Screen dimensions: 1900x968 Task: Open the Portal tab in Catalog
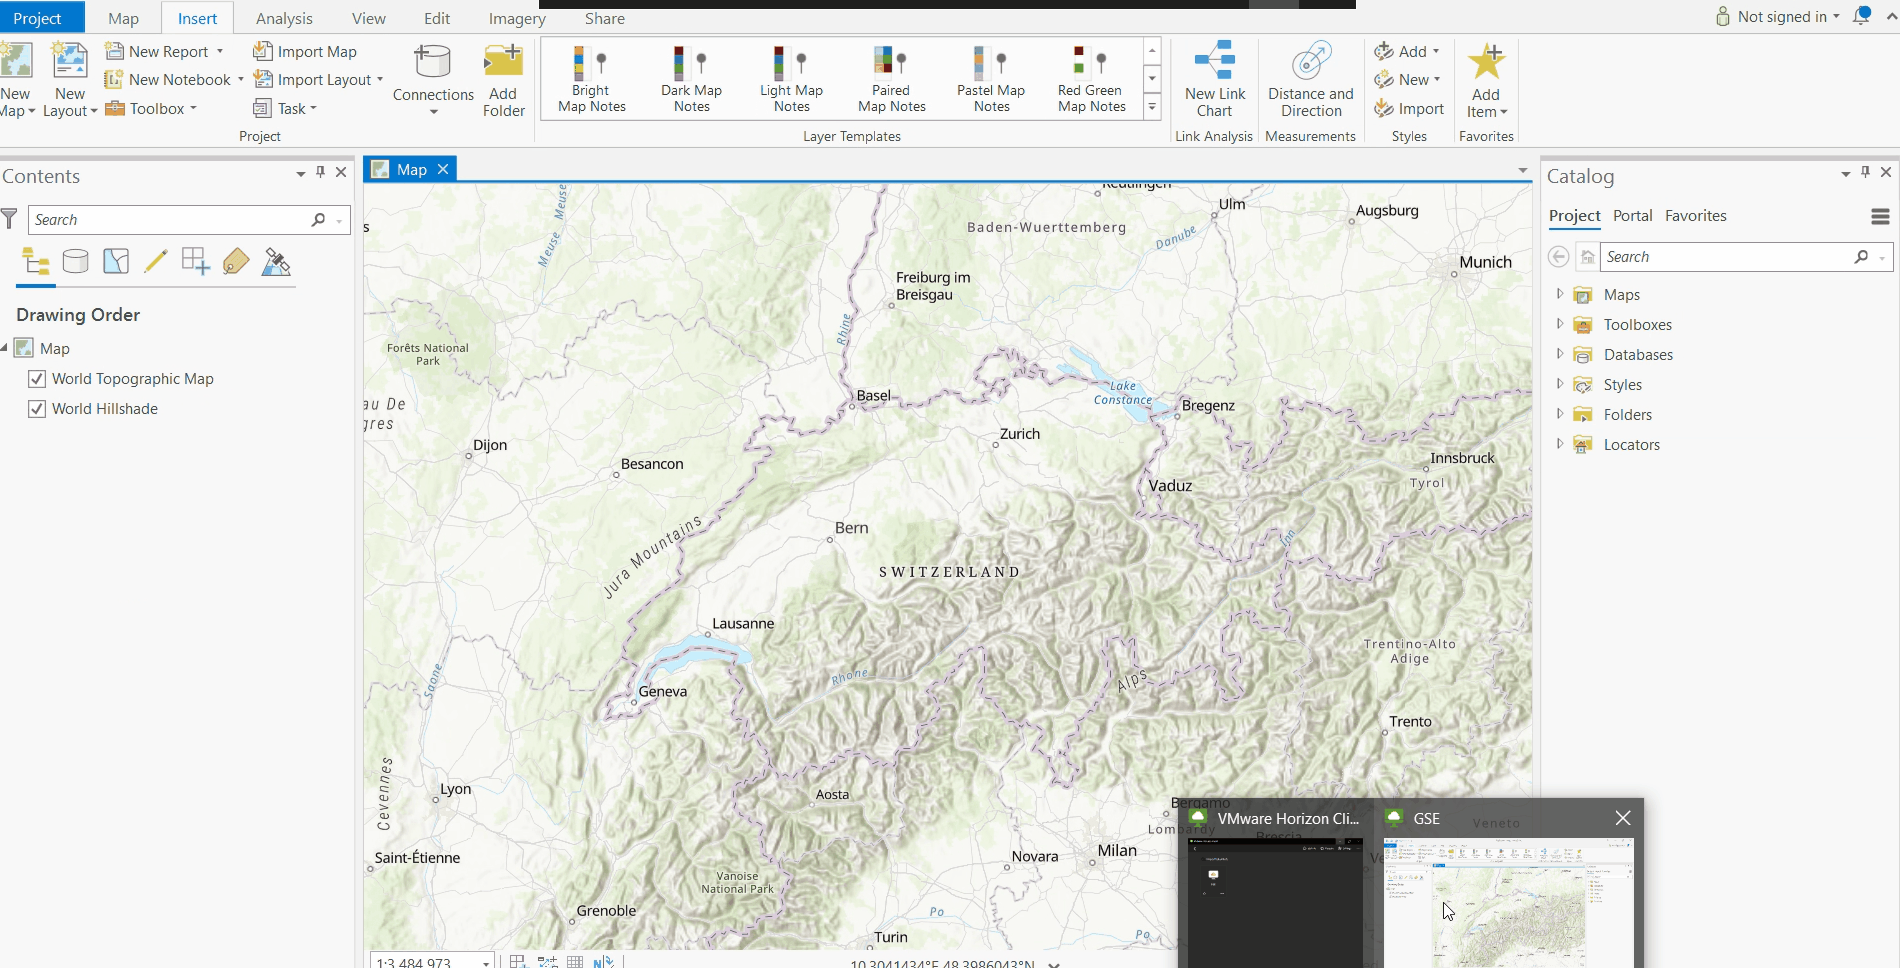[1632, 216]
